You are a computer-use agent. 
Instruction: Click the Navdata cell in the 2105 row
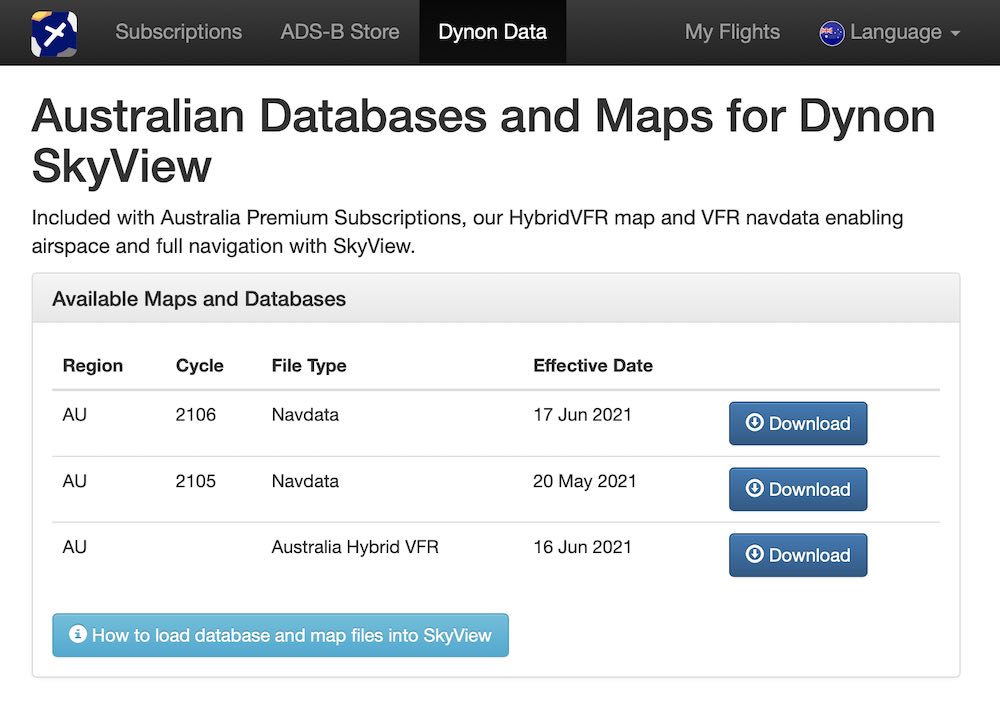[305, 481]
